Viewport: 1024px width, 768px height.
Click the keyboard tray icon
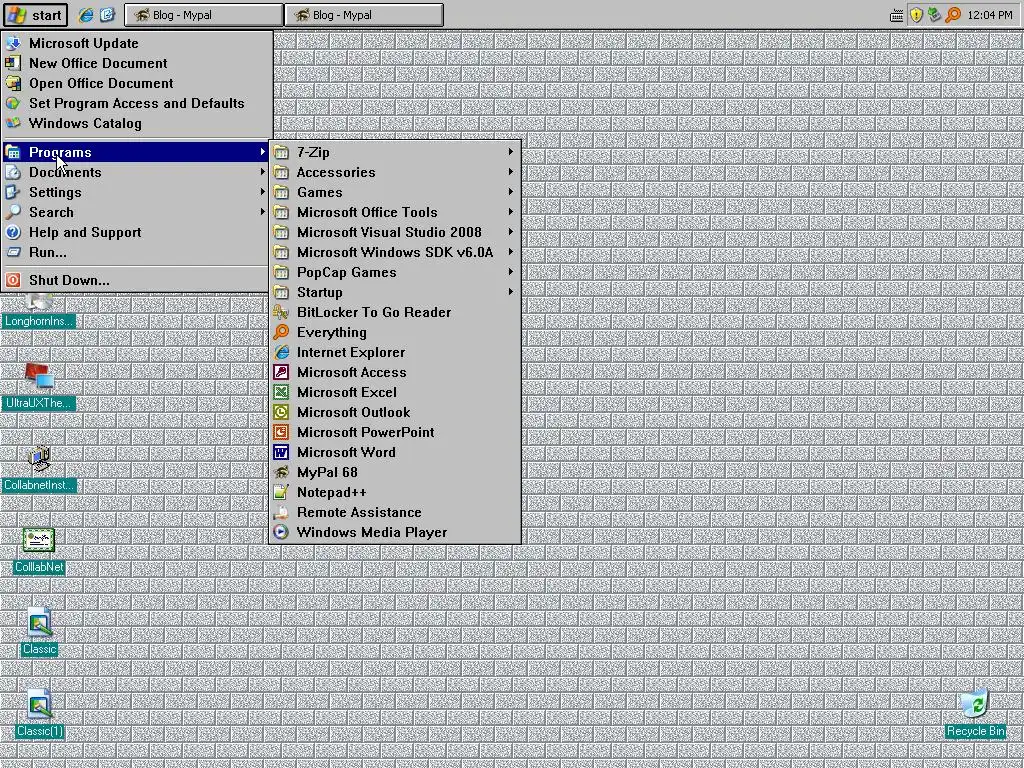click(897, 16)
